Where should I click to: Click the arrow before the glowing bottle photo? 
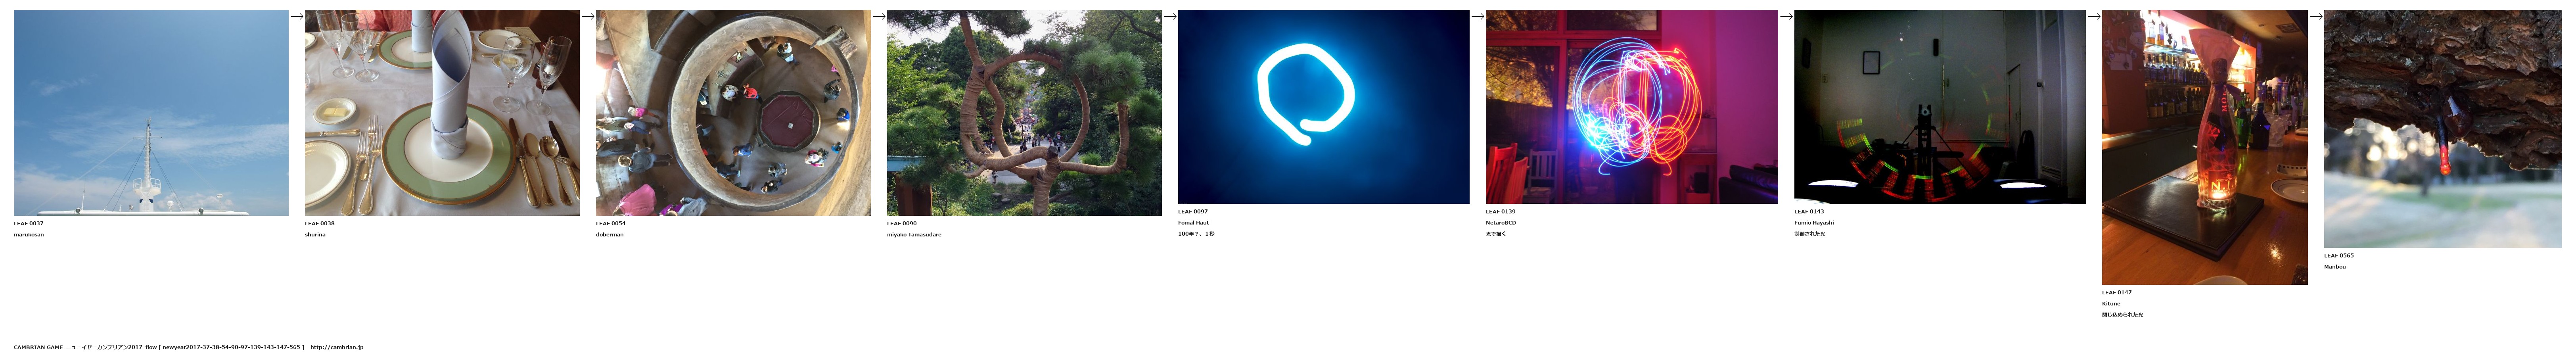pos(2094,16)
